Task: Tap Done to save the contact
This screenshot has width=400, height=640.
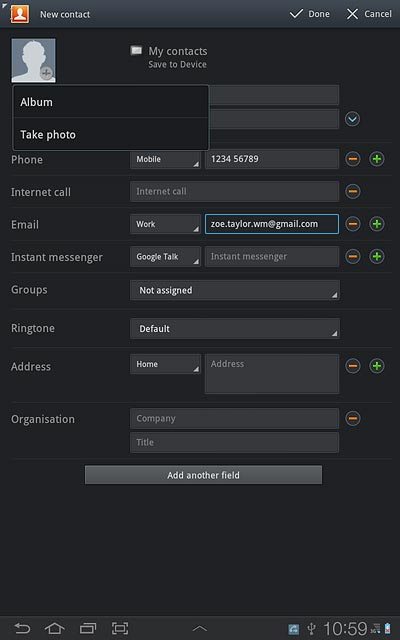Action: point(310,14)
